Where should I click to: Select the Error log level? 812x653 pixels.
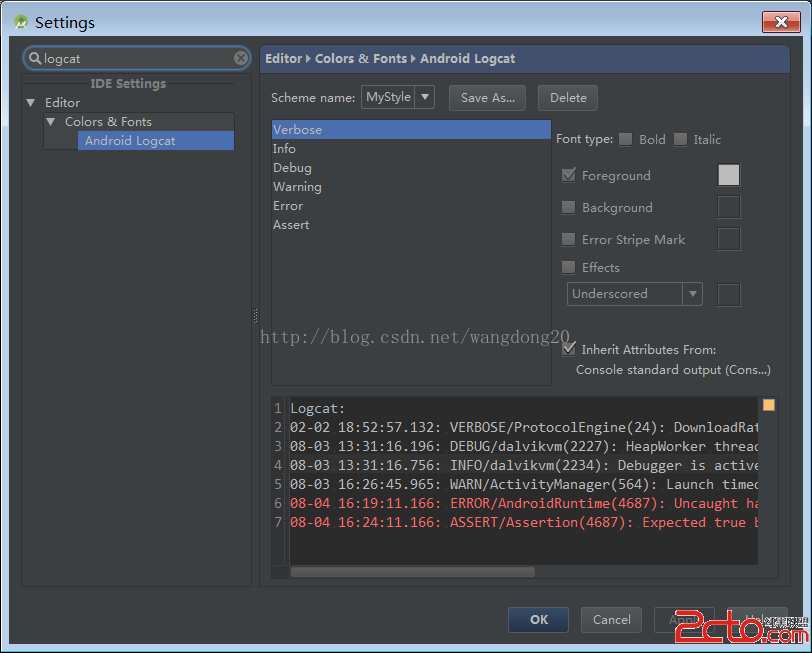tap(411, 206)
